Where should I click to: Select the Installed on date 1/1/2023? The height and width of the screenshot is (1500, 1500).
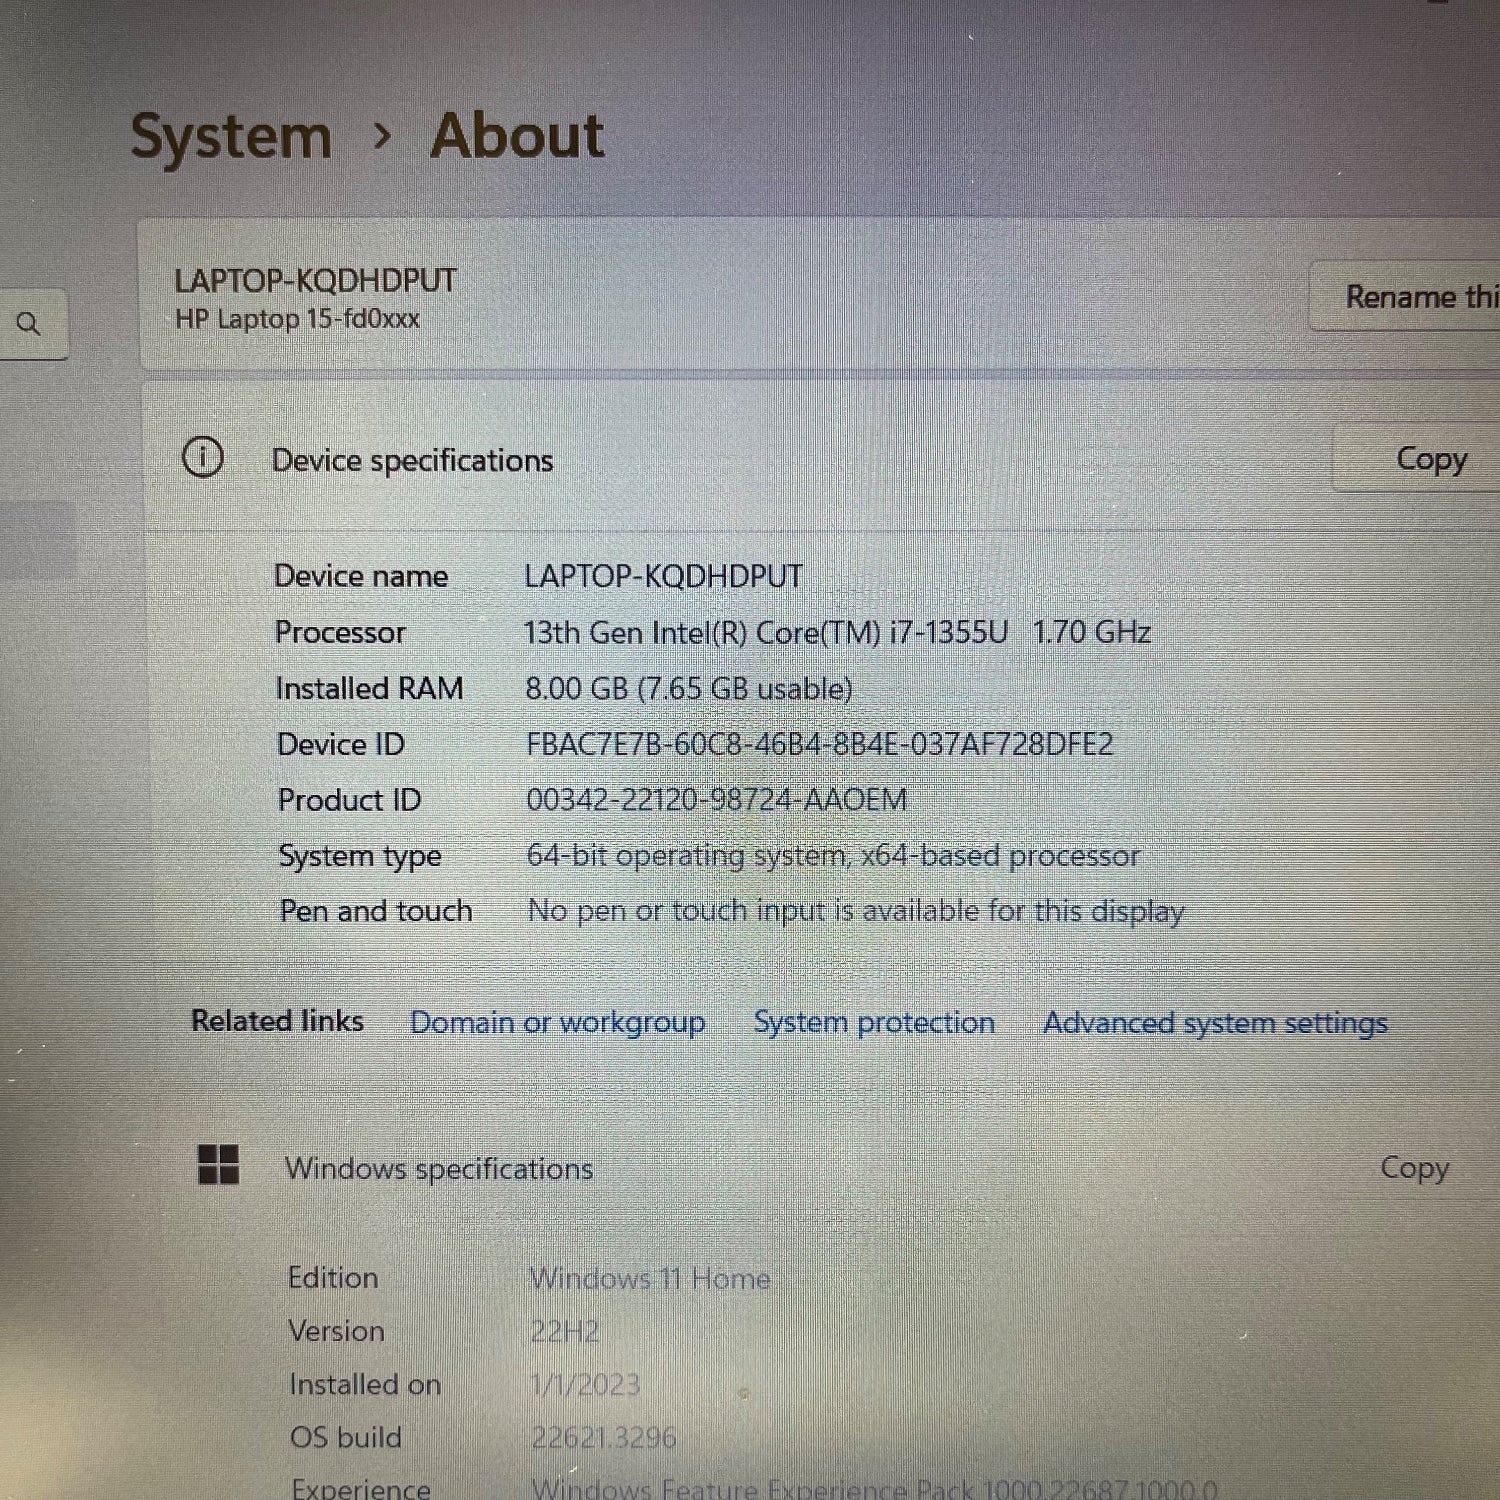click(585, 1385)
